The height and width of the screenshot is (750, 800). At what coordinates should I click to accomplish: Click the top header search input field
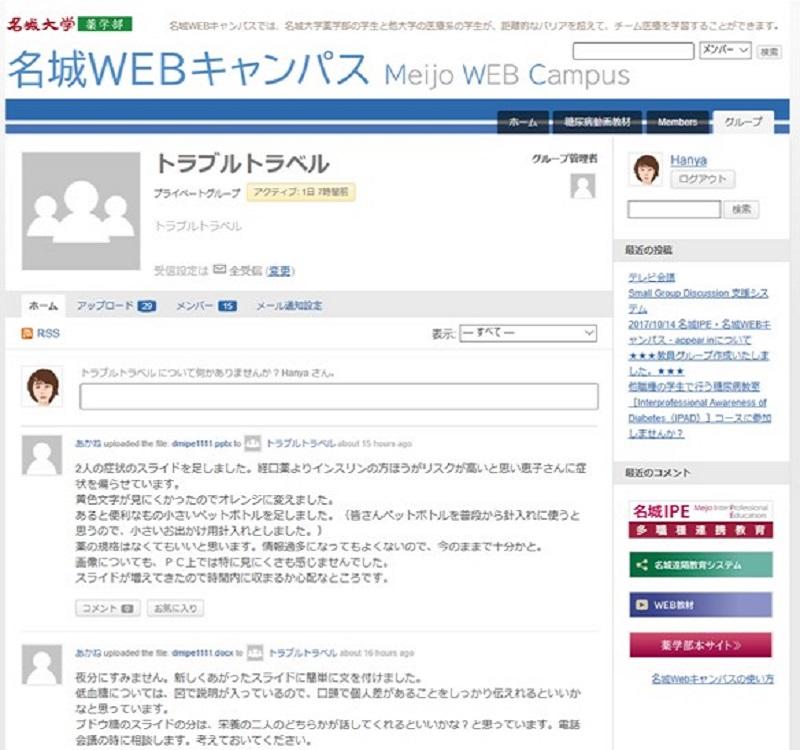point(633,51)
